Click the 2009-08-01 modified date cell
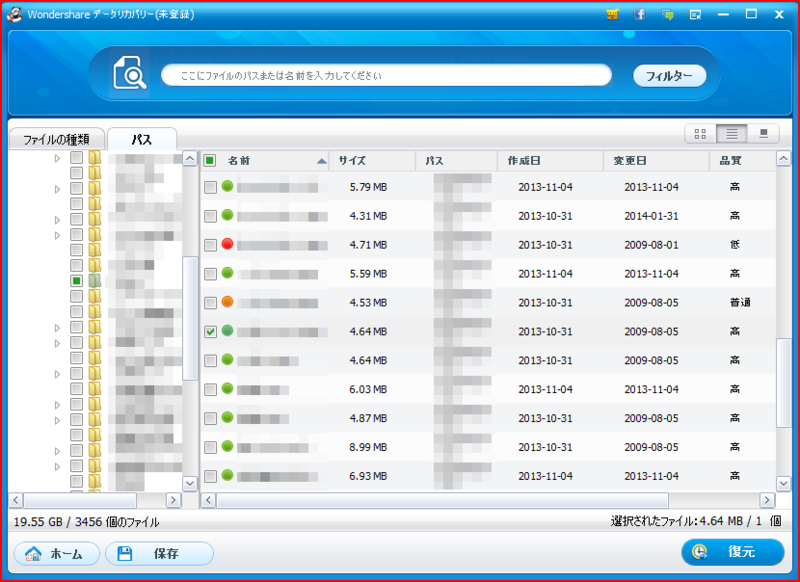Viewport: 800px width, 582px height. pyautogui.click(x=652, y=245)
